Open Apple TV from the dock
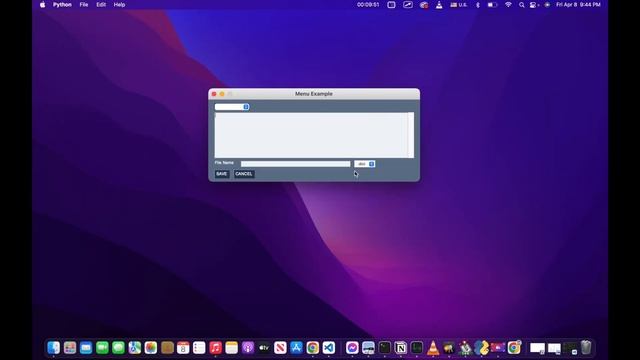Image resolution: width=640 pixels, height=360 pixels. coord(264,348)
